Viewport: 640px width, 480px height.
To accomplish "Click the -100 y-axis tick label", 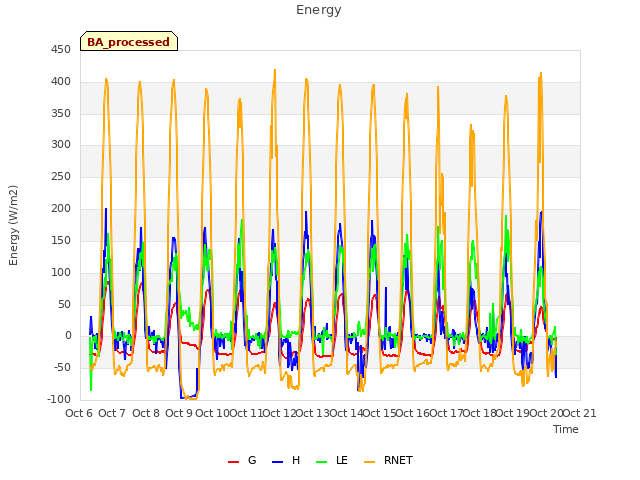I will [x=59, y=399].
